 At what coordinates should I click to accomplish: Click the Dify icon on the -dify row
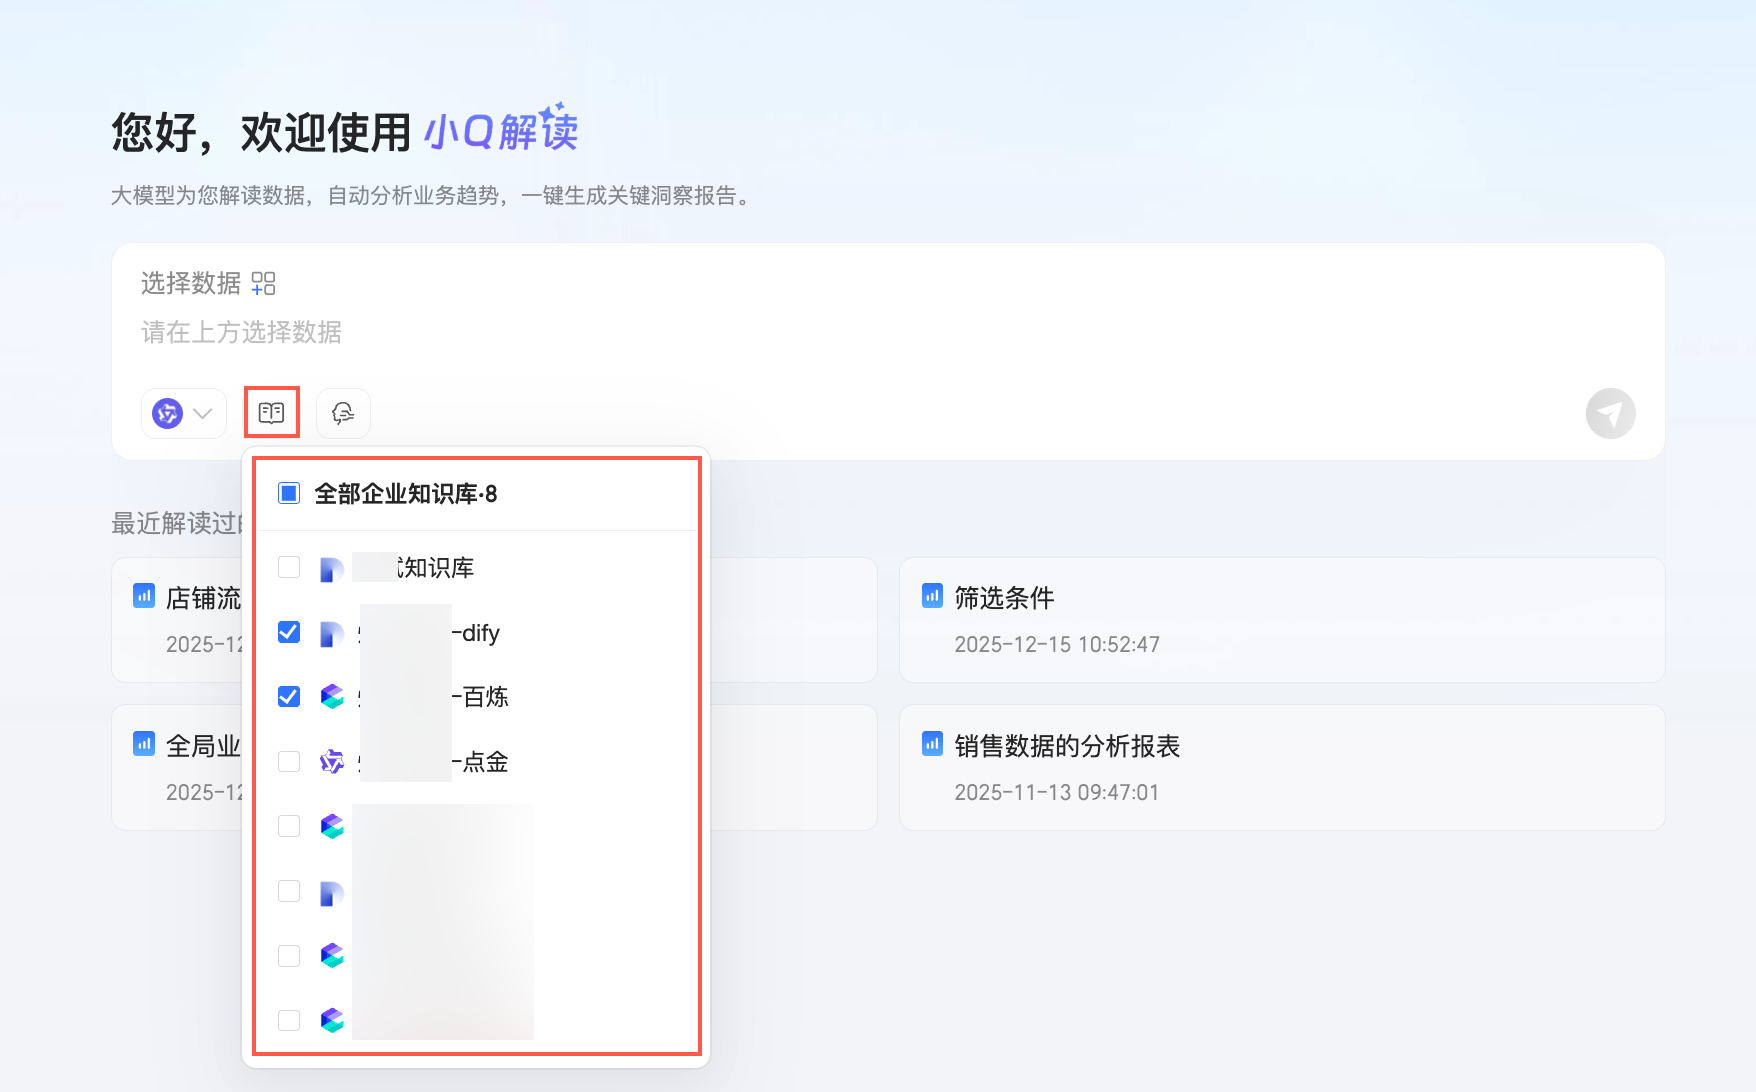click(331, 634)
